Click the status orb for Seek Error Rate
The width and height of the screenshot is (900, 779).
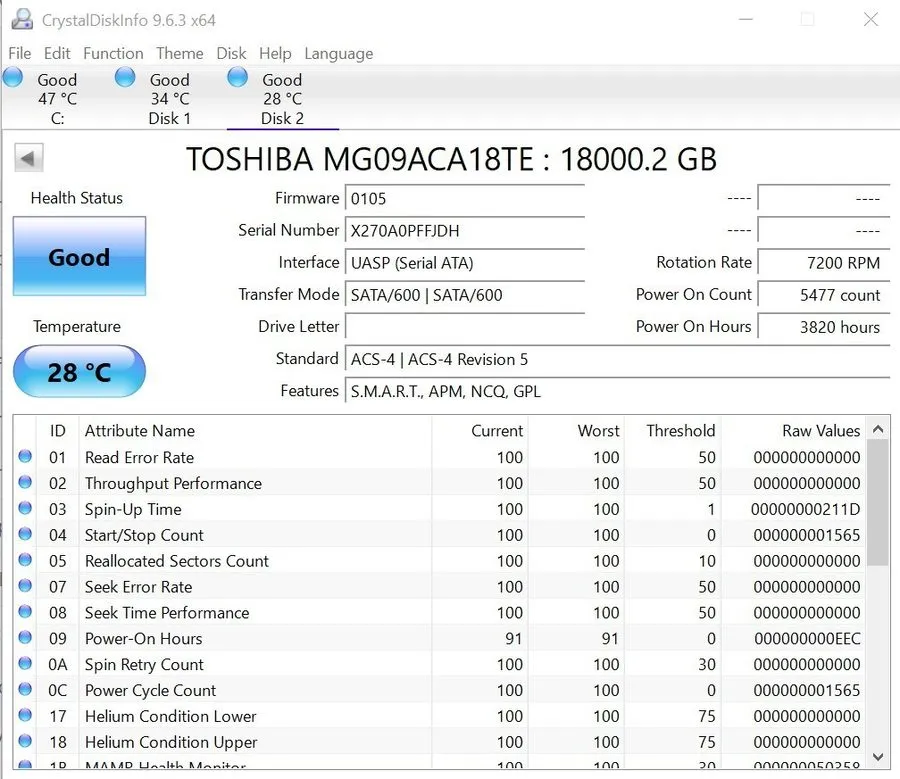(25, 586)
